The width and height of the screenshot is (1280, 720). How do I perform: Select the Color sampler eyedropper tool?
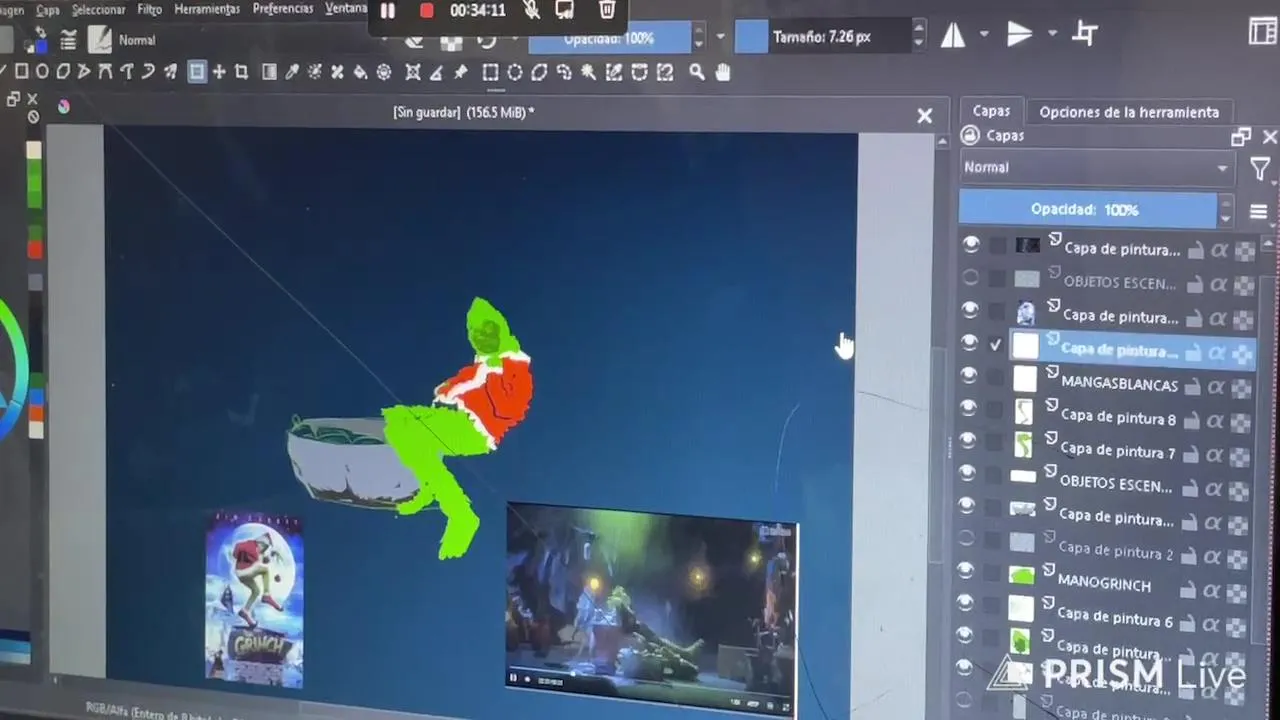coord(292,72)
